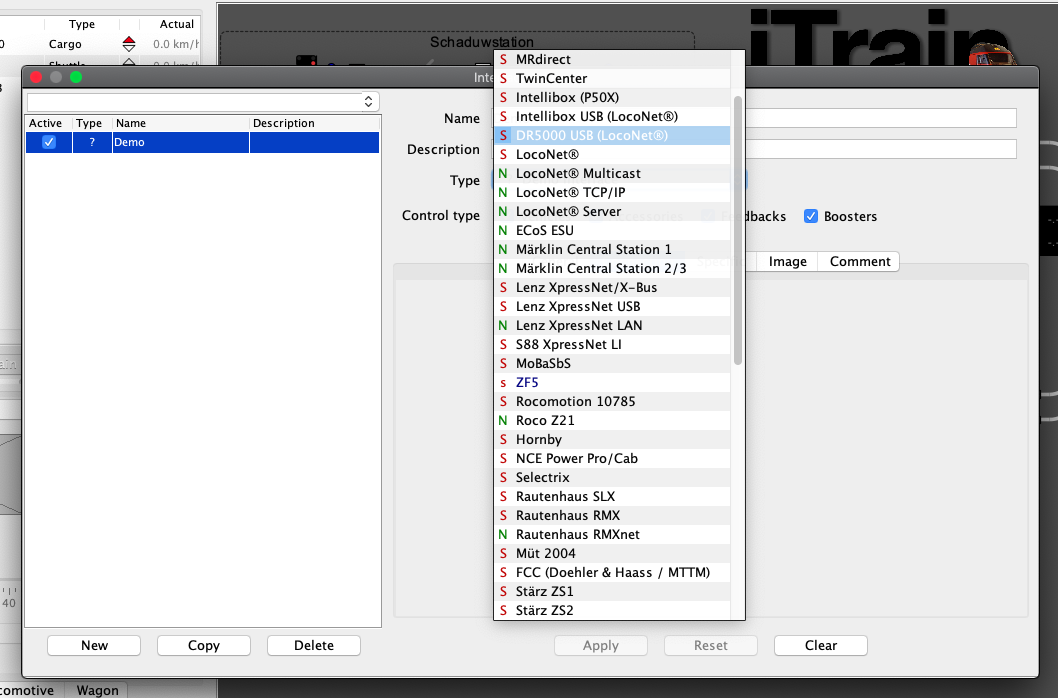This screenshot has width=1058, height=698.
Task: Click the dropdown list scrollbar
Action: (737, 230)
